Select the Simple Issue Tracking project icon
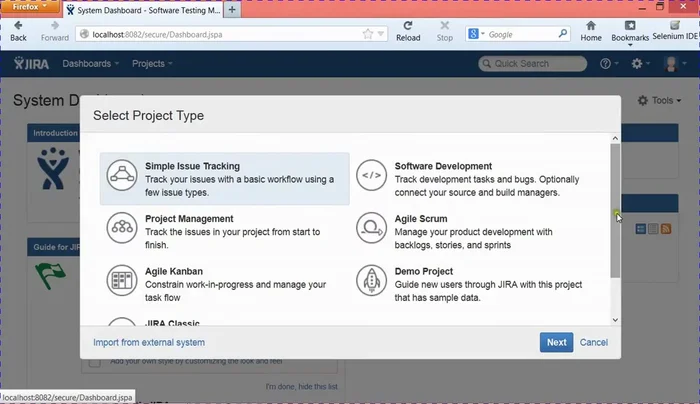Image resolution: width=700 pixels, height=404 pixels. [123, 175]
